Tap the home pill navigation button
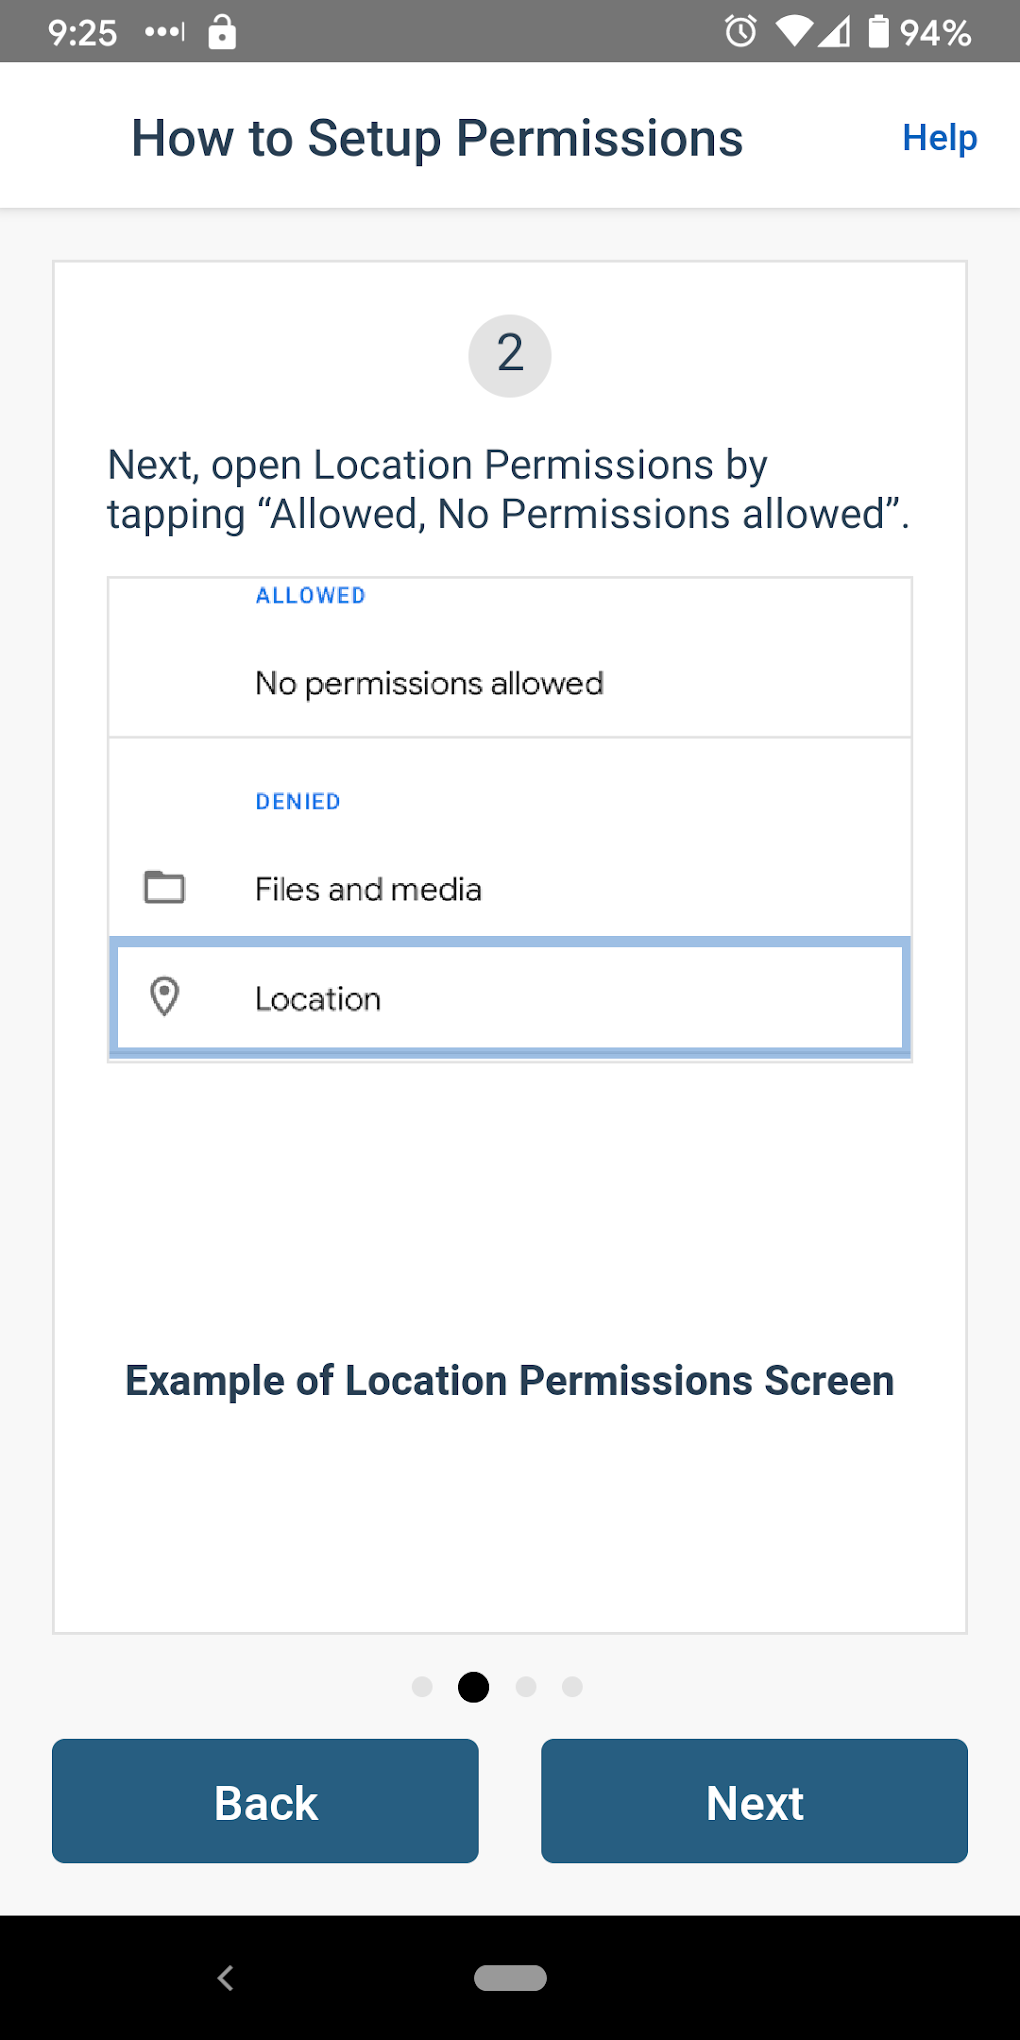Viewport: 1020px width, 2040px height. pyautogui.click(x=510, y=1977)
